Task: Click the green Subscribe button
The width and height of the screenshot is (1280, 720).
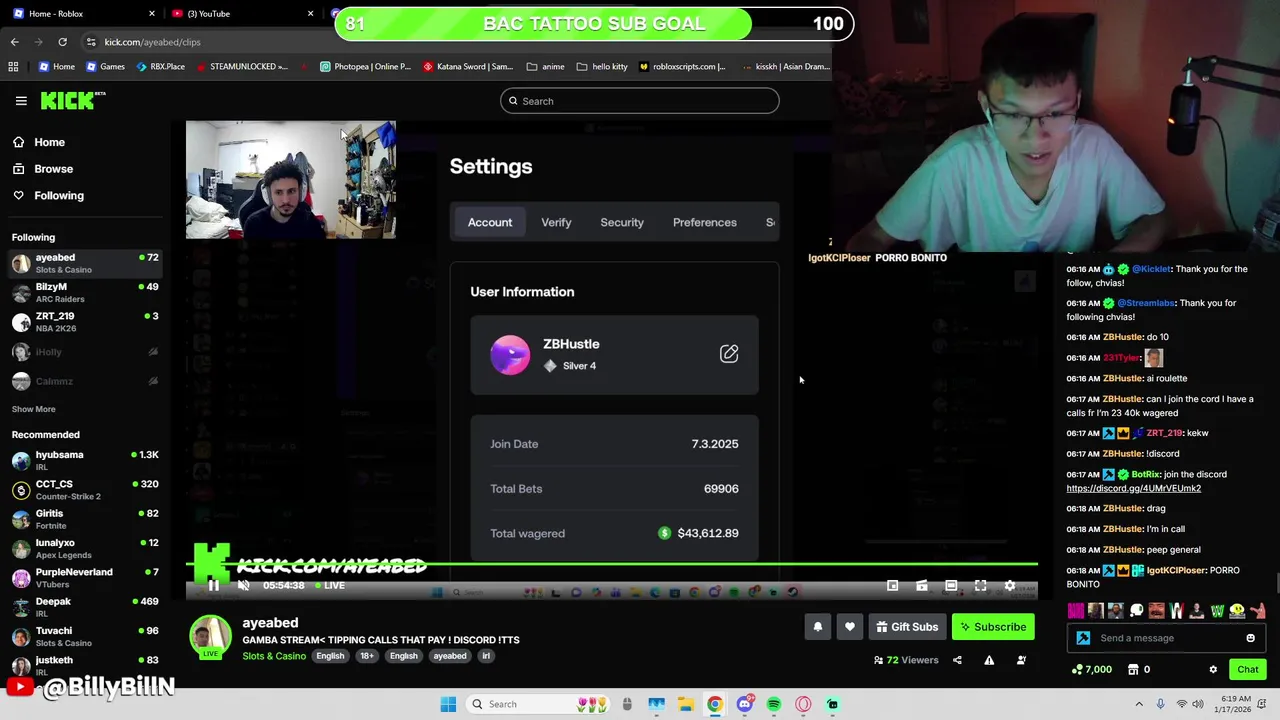Action: pos(993,627)
